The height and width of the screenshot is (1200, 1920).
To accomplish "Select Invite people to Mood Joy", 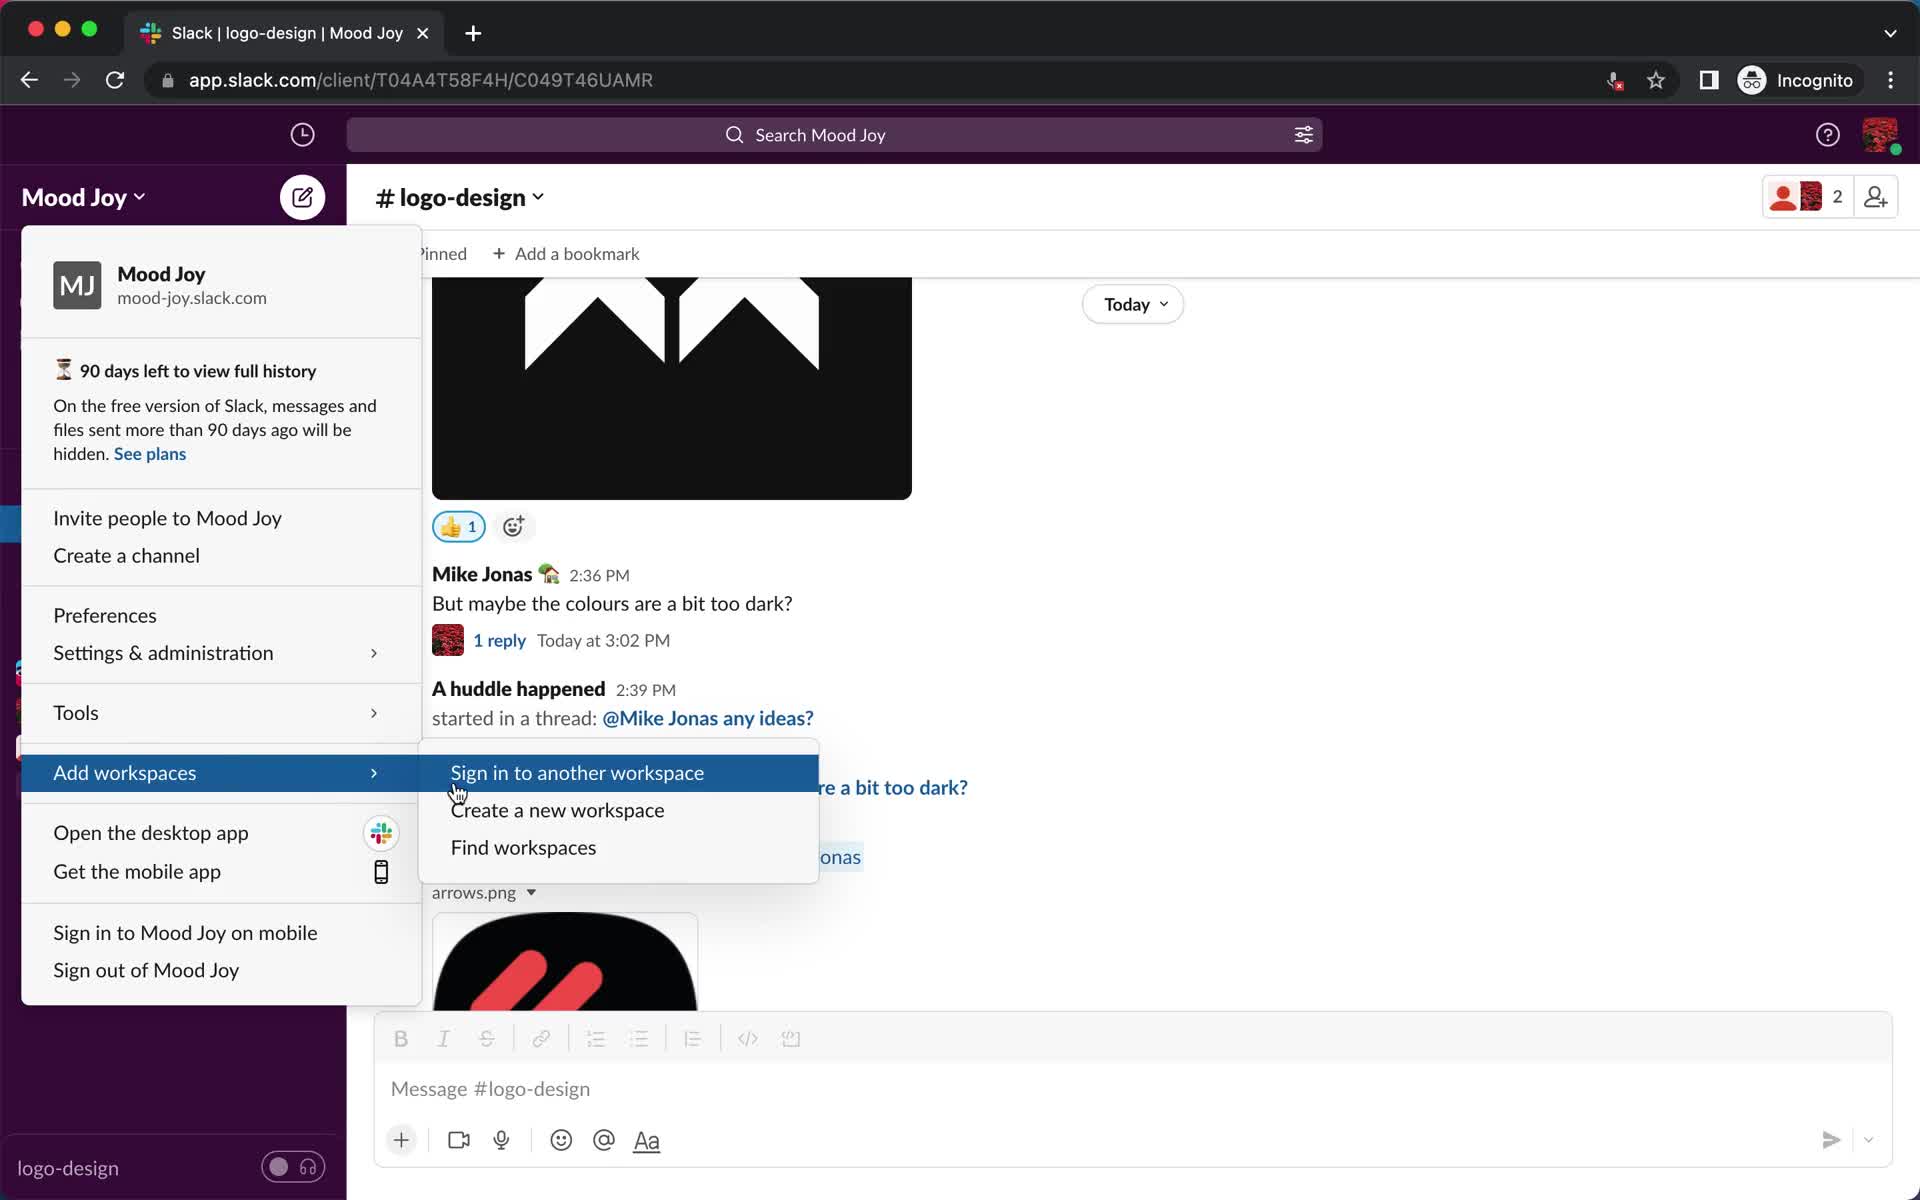I will pos(221,518).
